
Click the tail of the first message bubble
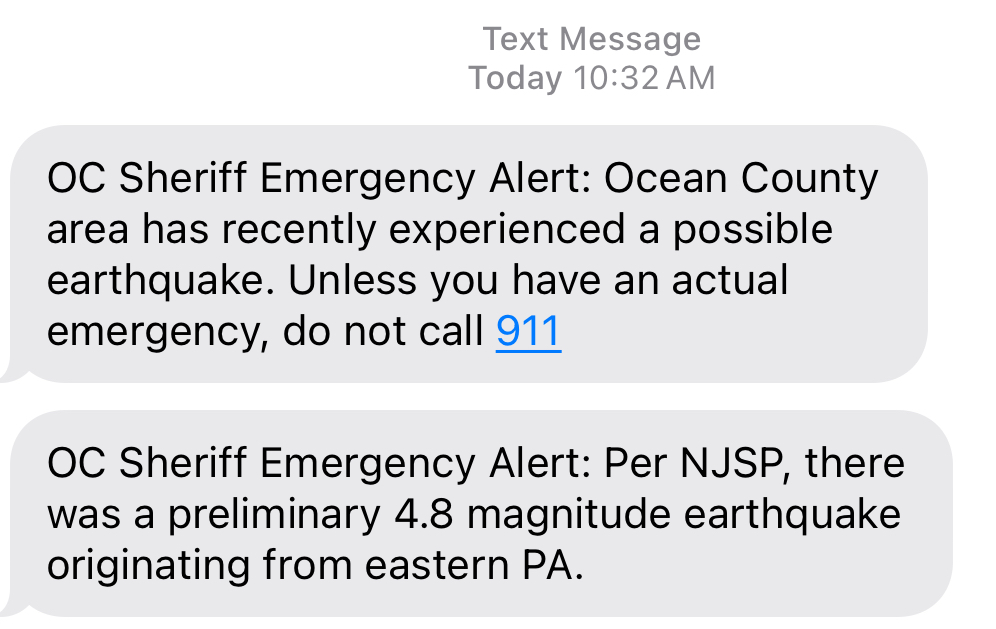[12, 373]
